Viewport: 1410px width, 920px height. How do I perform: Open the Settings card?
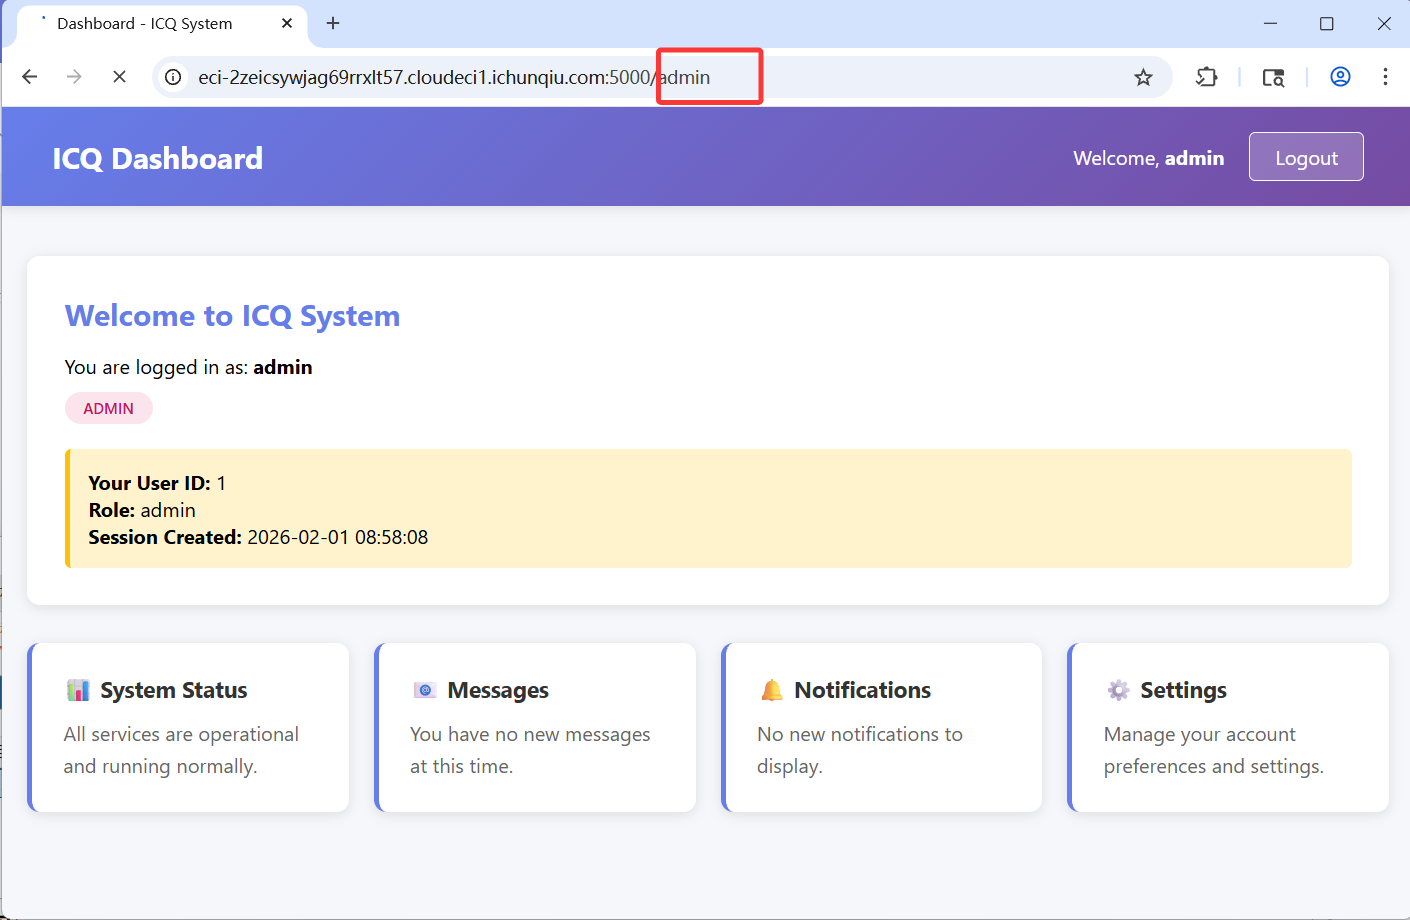coord(1228,727)
